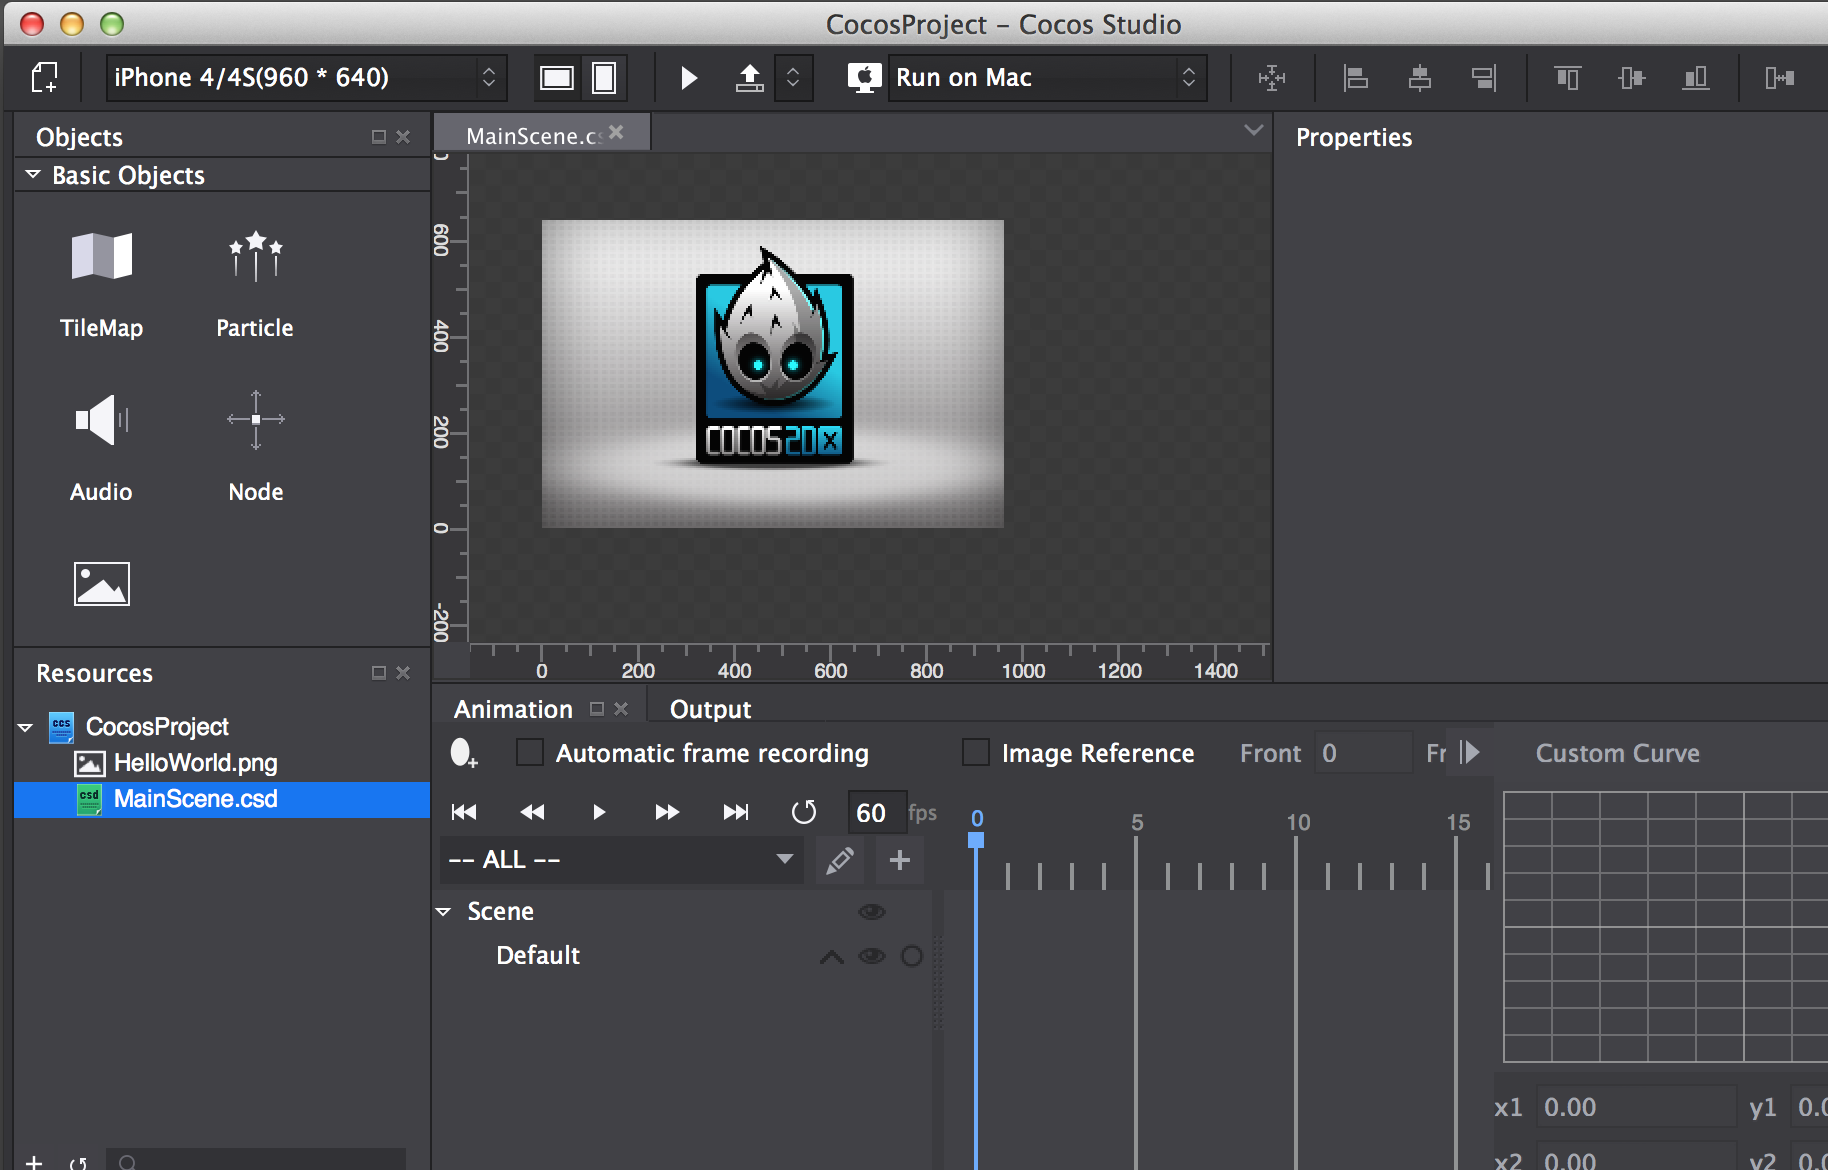The height and width of the screenshot is (1170, 1828).
Task: Float the Objects panel
Action: coord(378,137)
